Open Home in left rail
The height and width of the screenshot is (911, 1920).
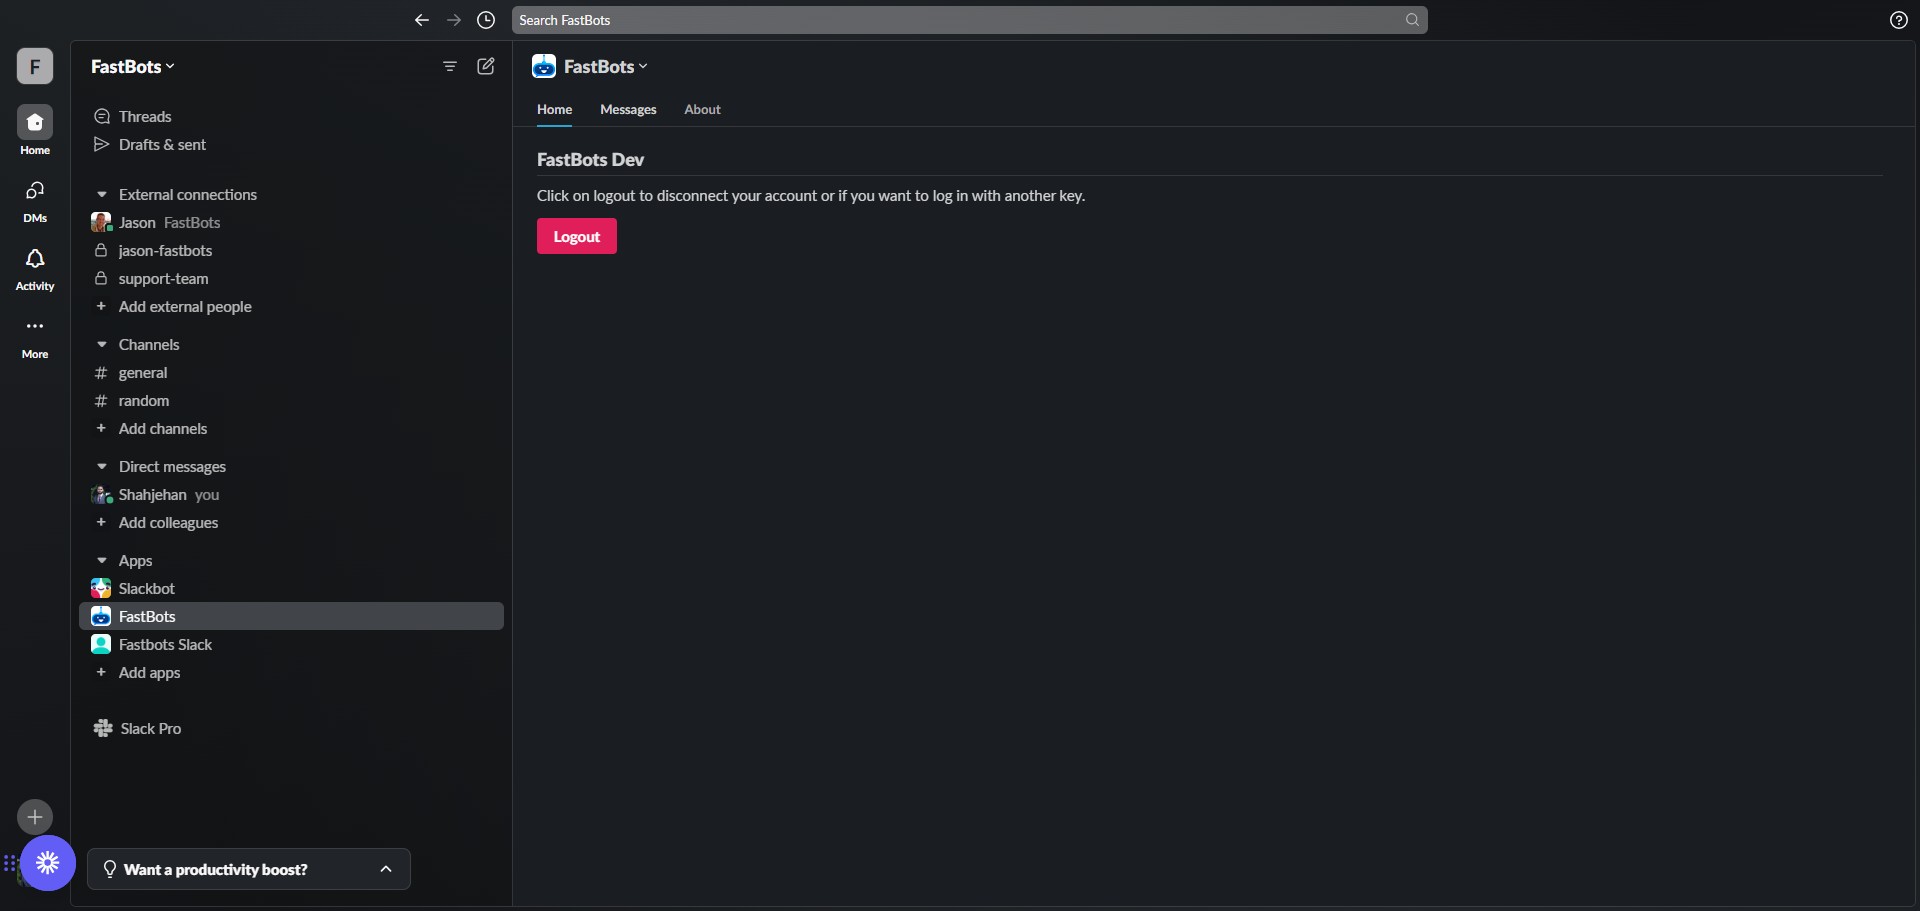point(35,131)
